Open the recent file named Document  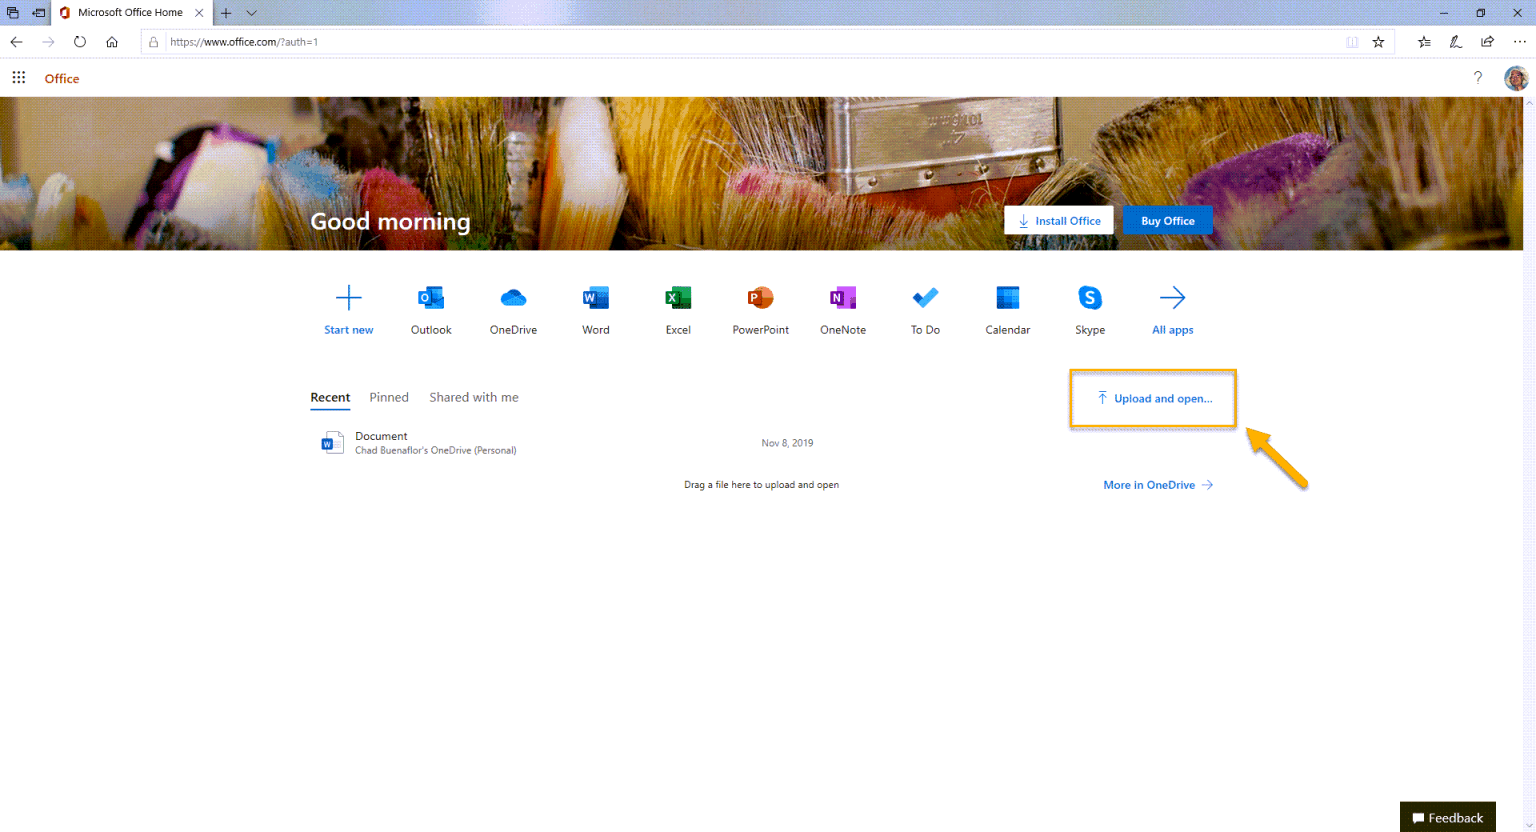click(381, 436)
